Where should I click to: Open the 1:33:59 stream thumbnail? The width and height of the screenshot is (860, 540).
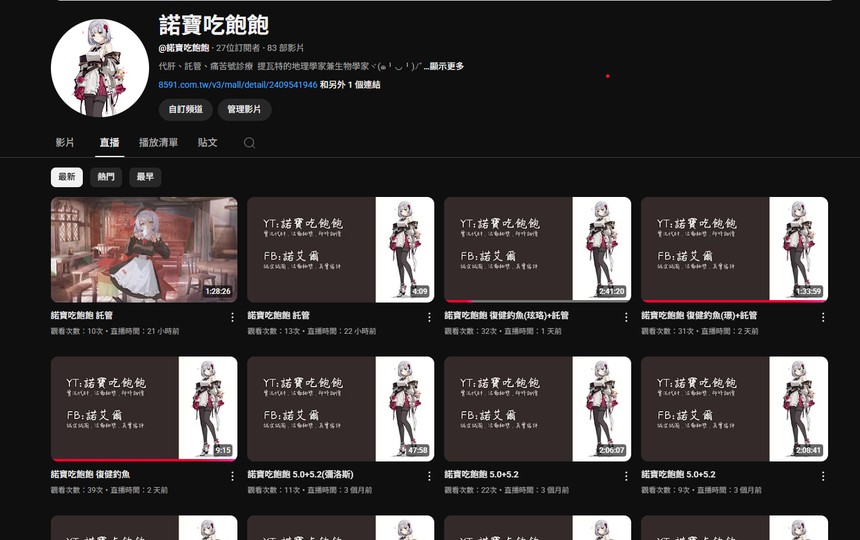point(734,249)
